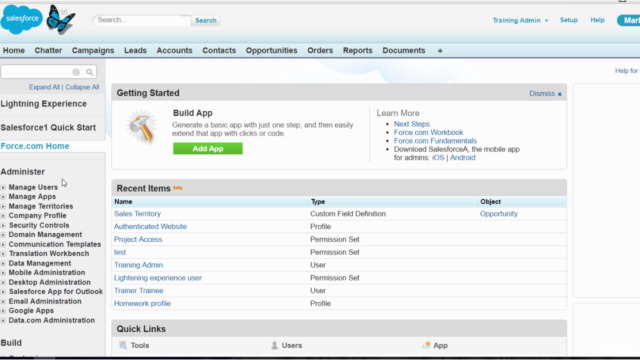Open the plus all tabs icon
640x360 pixels.
[440, 51]
